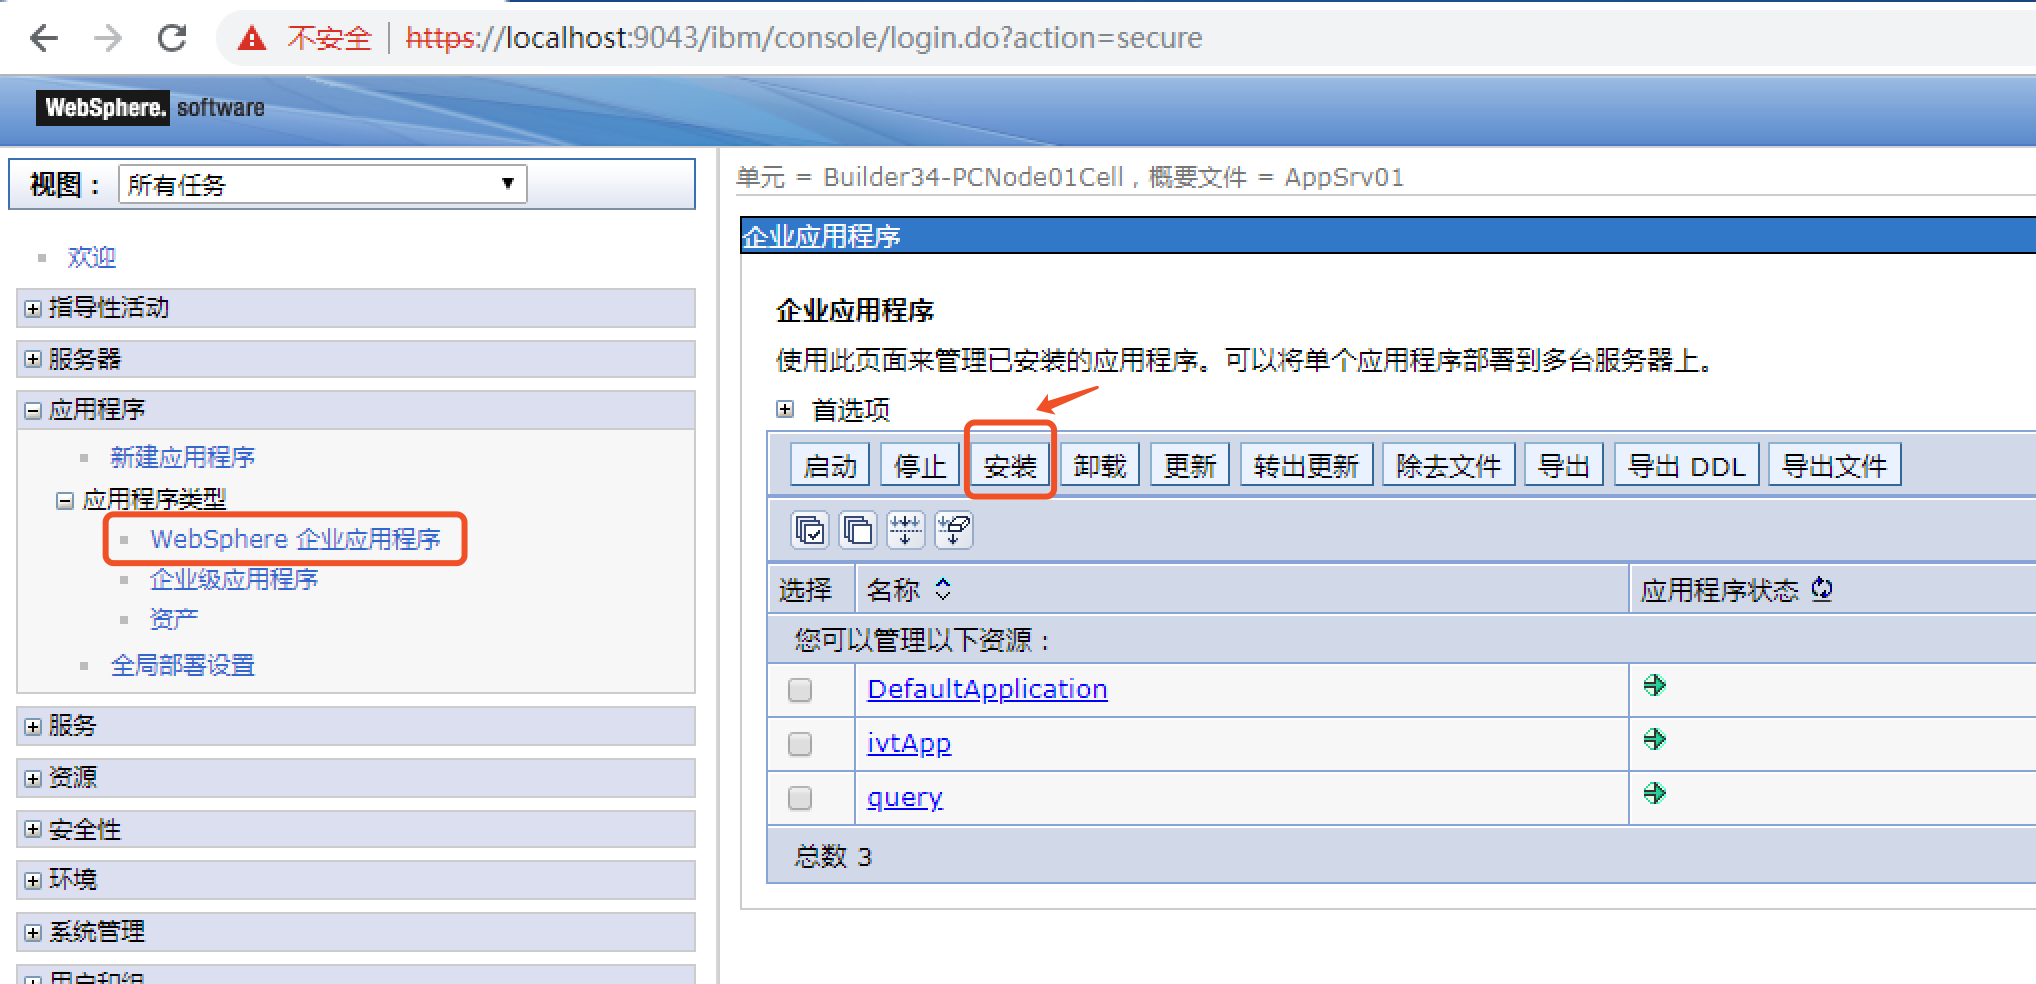Clear the filter value icon
Image resolution: width=2036 pixels, height=984 pixels.
[954, 529]
